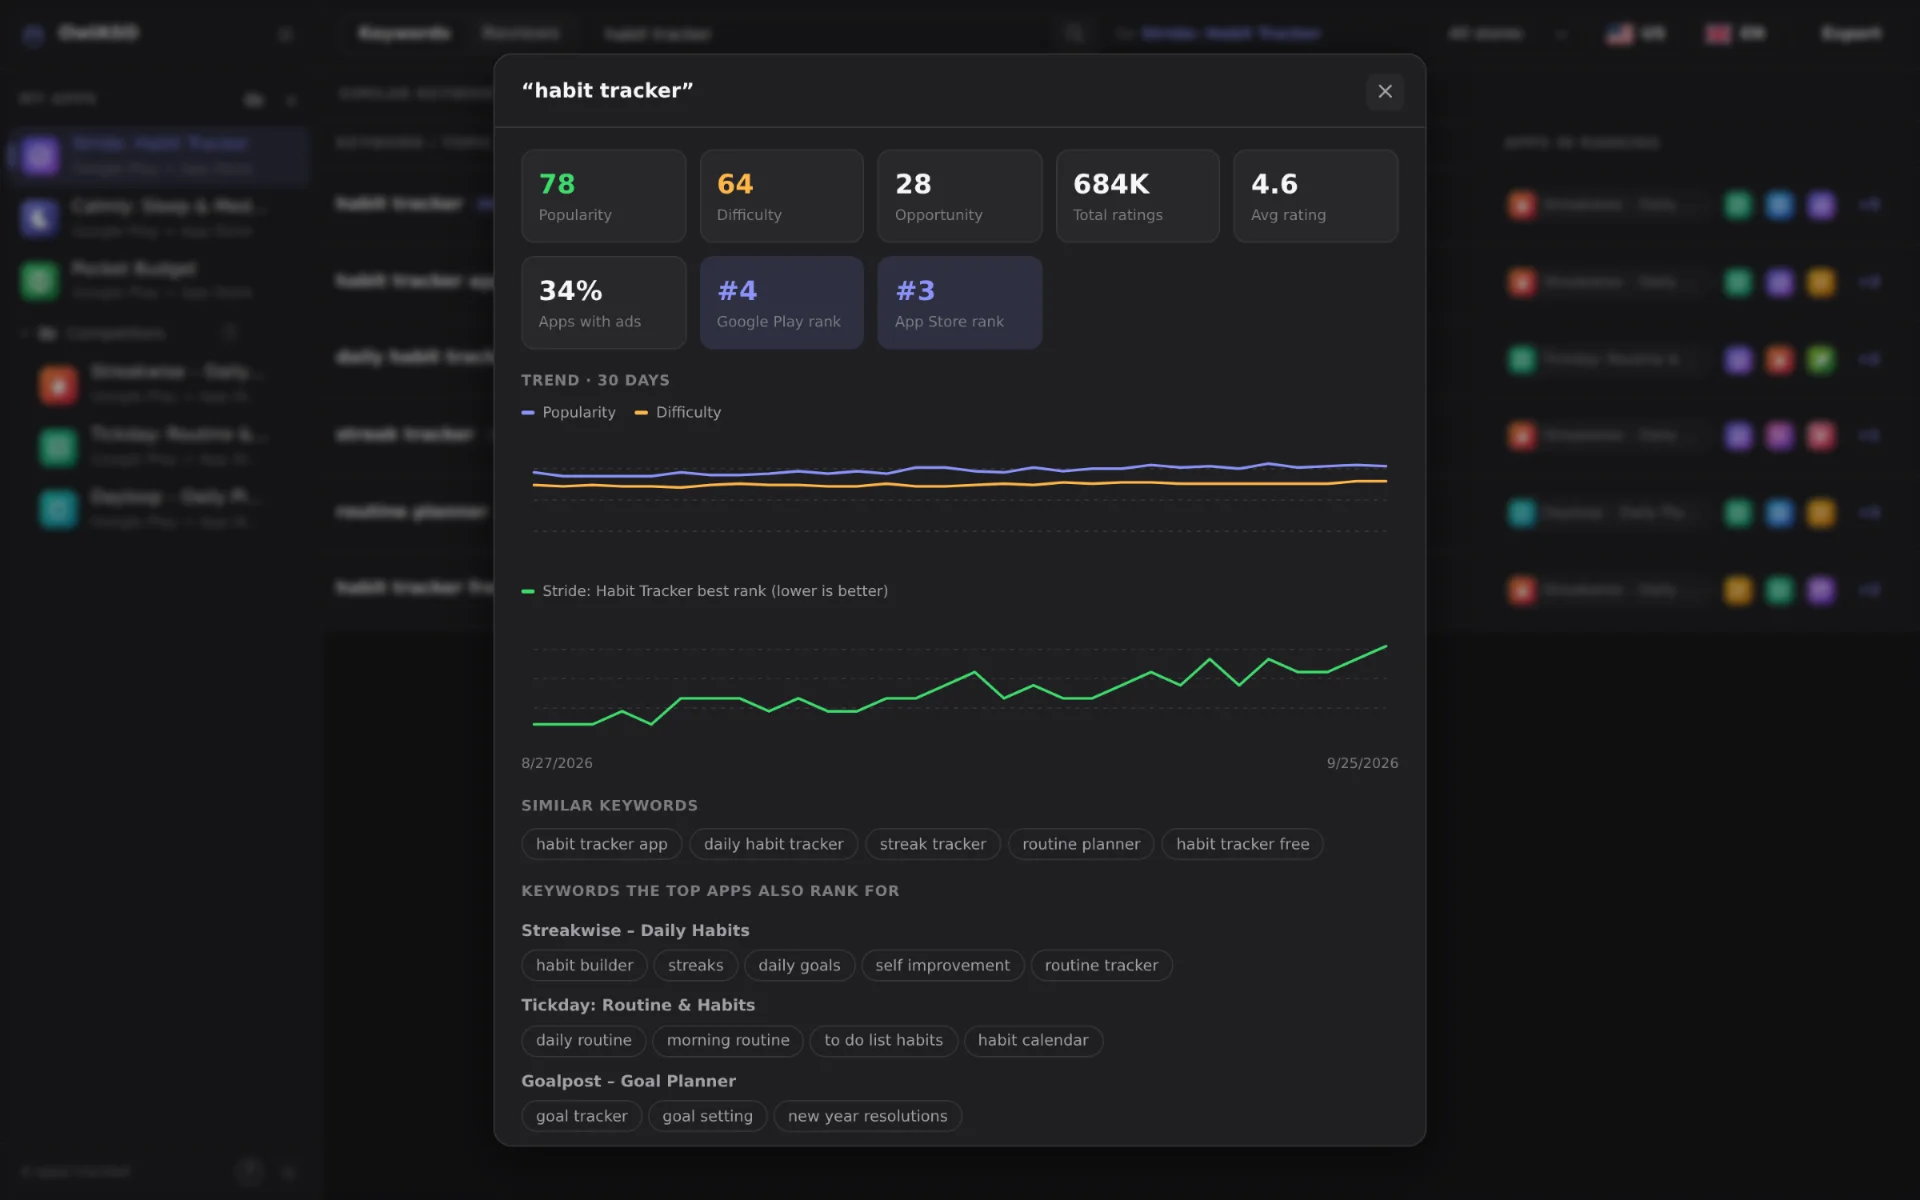1920x1200 pixels.
Task: Toggle the Difficulty legend series
Action: pyautogui.click(x=677, y=412)
